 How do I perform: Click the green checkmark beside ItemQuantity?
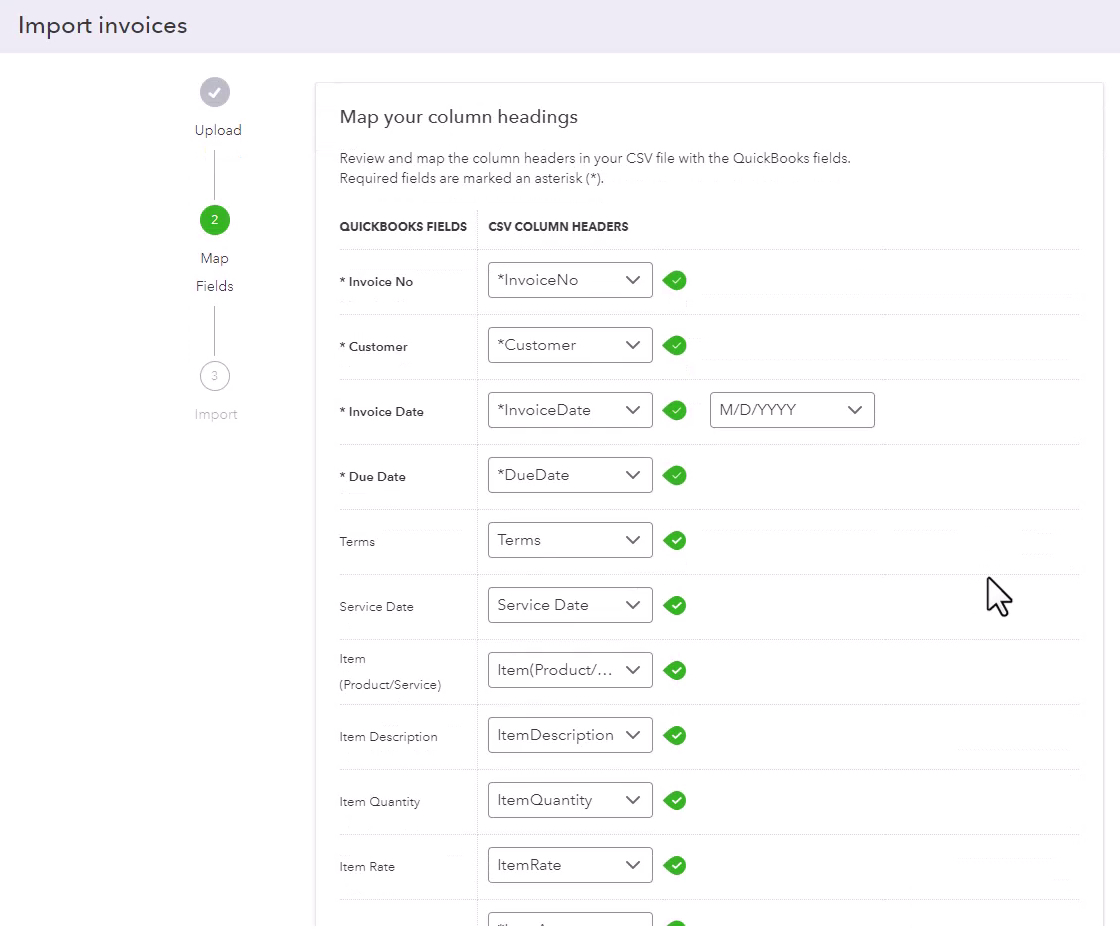tap(674, 801)
